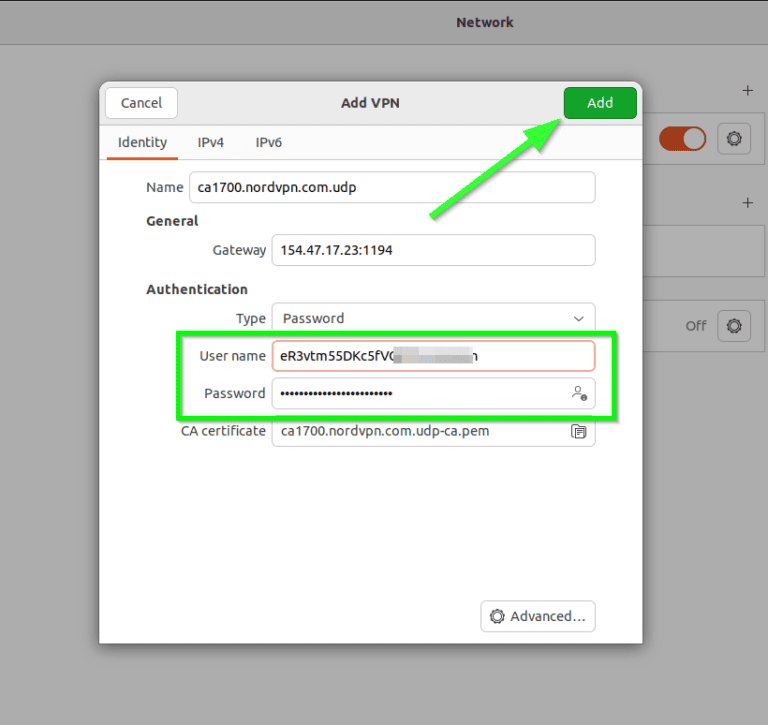Click the lower plus icon in Network panel
768x725 pixels.
(747, 203)
